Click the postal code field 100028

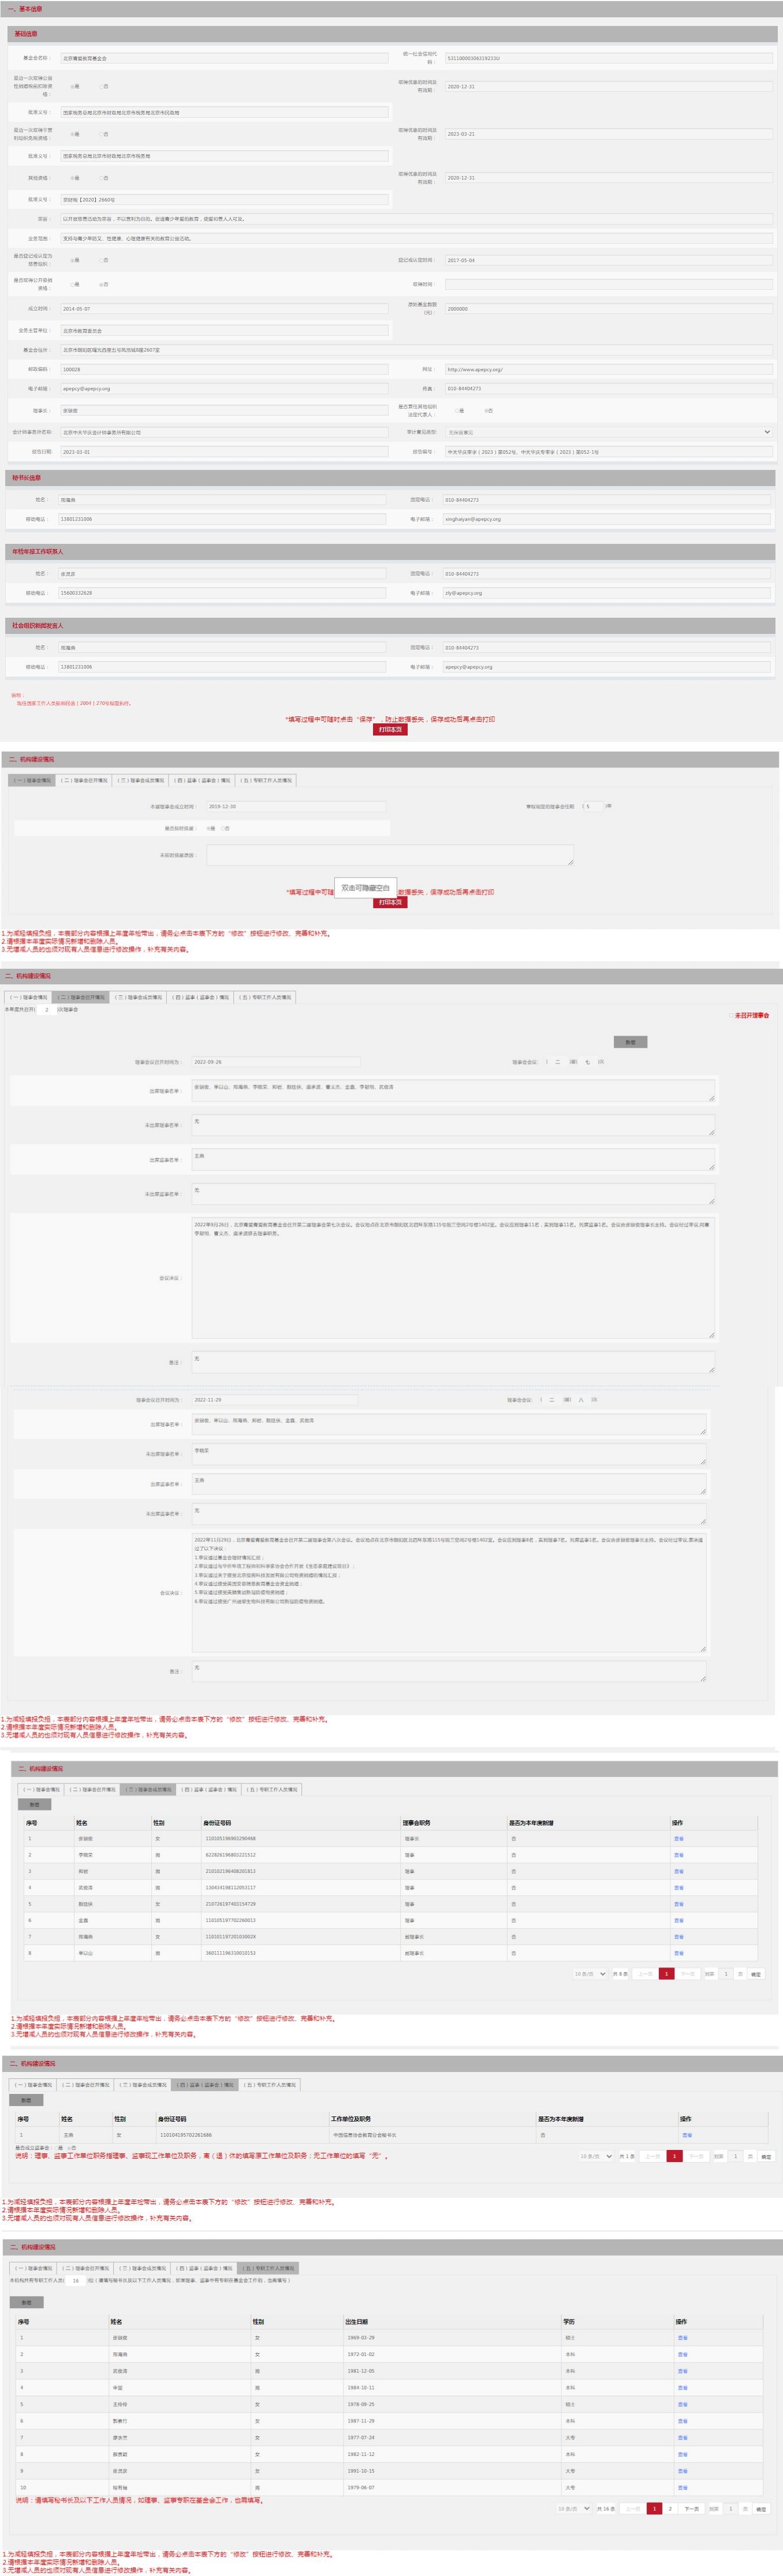pos(224,369)
